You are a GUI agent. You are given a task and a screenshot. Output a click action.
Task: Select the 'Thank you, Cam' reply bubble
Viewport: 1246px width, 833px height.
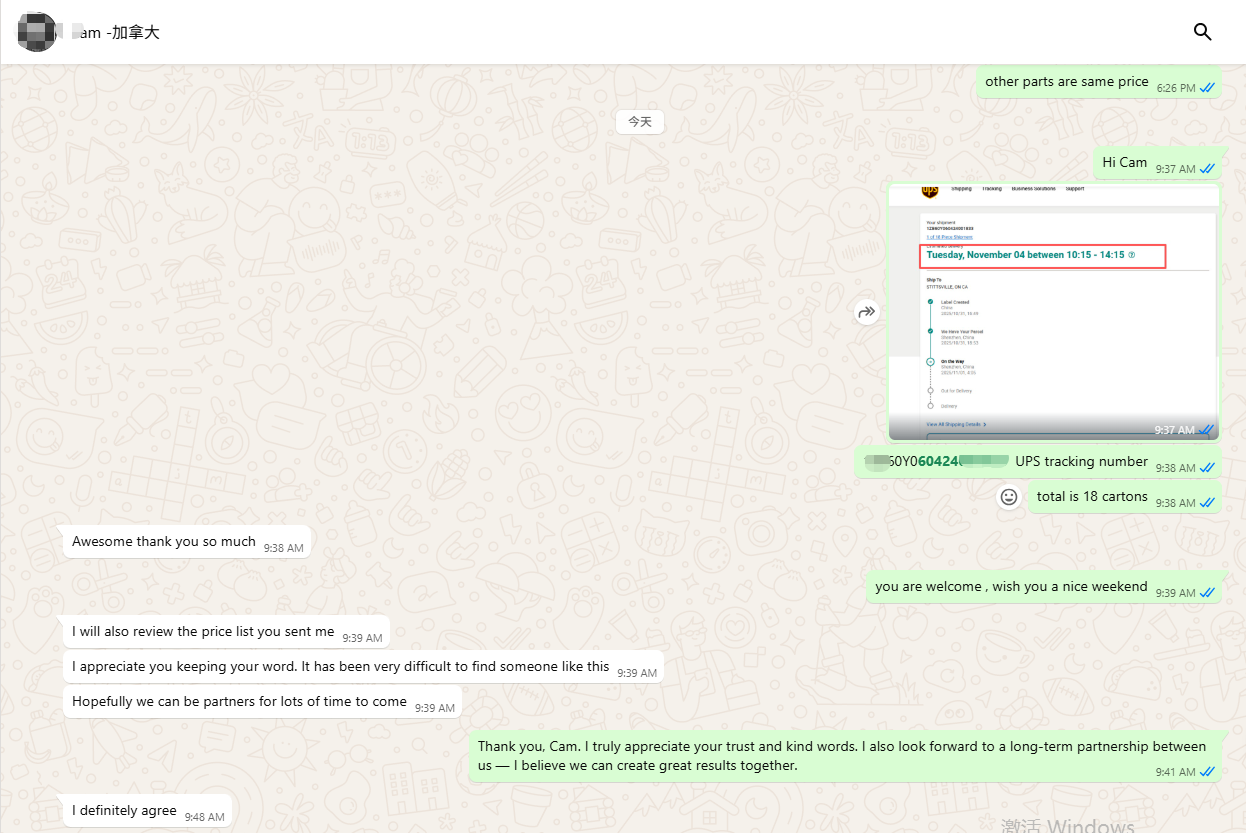[842, 756]
